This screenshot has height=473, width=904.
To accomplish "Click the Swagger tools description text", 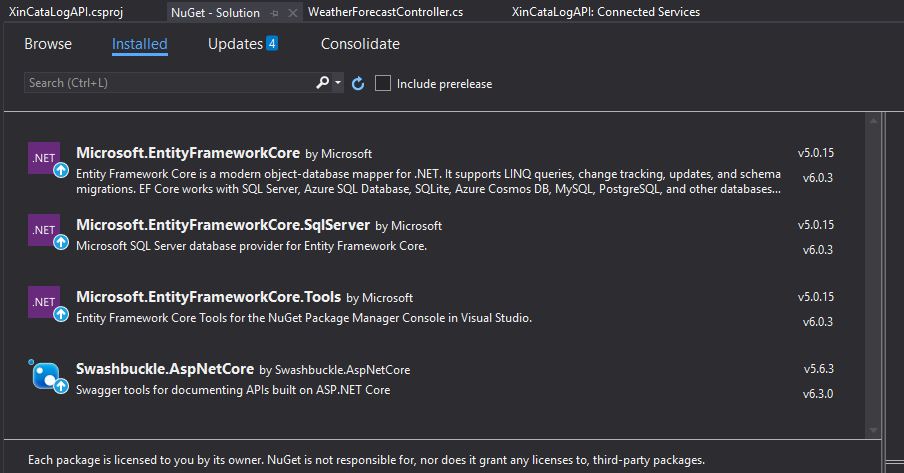I will pyautogui.click(x=233, y=390).
